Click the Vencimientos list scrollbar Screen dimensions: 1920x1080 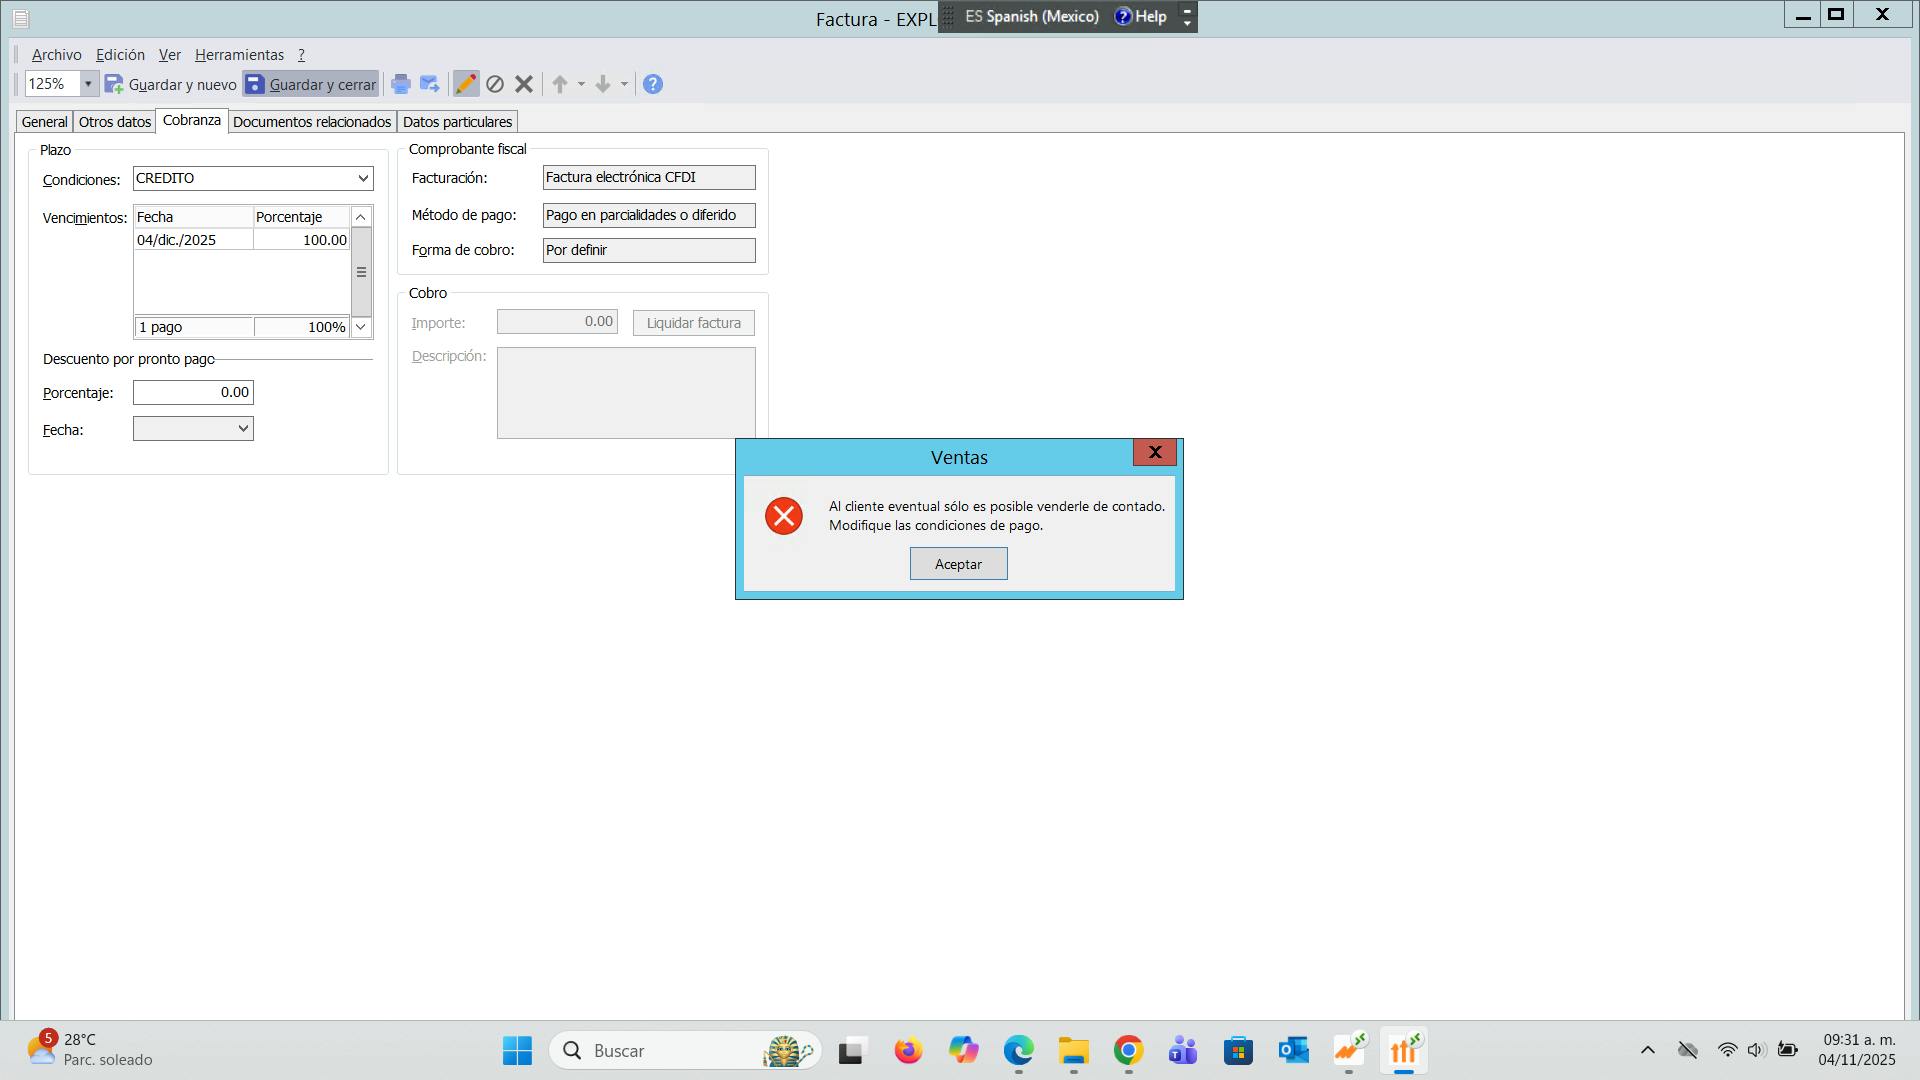(x=361, y=272)
